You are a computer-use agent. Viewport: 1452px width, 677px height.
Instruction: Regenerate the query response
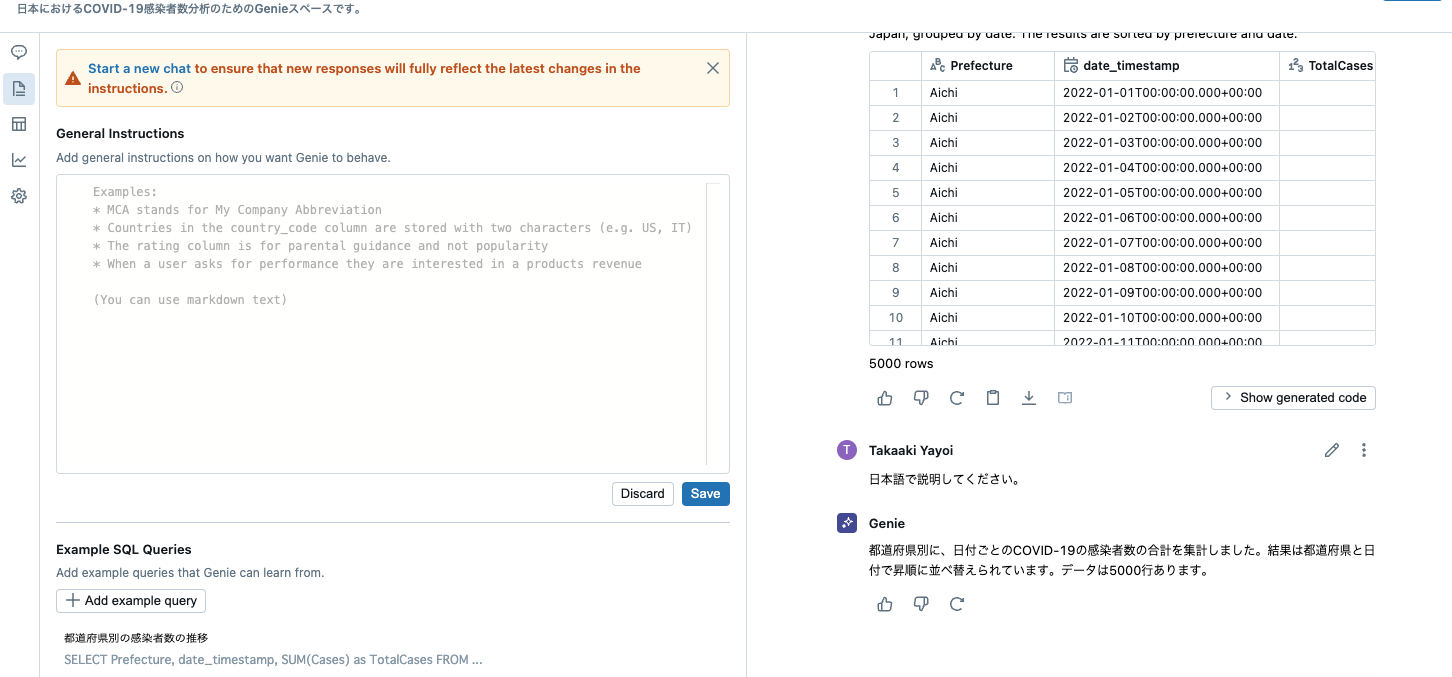(x=957, y=397)
